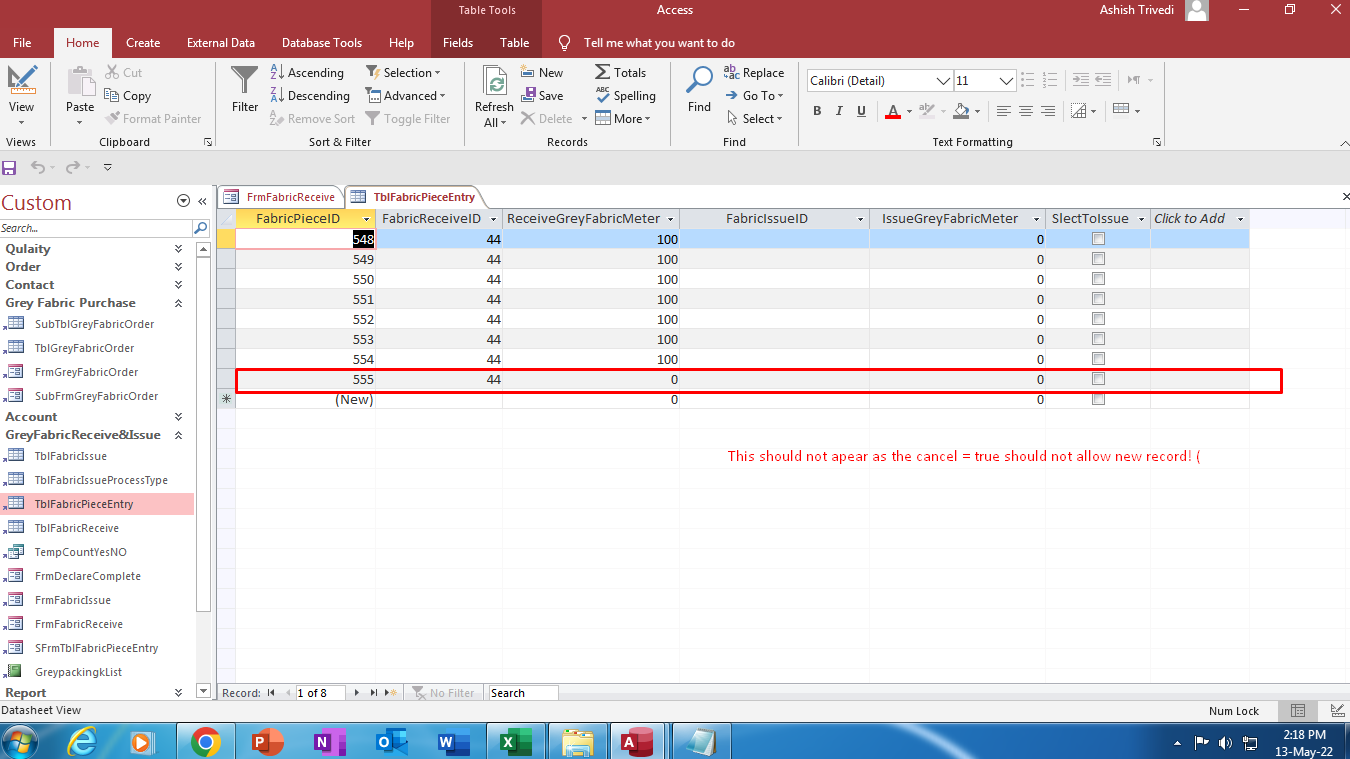Image resolution: width=1350 pixels, height=759 pixels.
Task: Click the Filter funnel icon
Action: [x=245, y=80]
